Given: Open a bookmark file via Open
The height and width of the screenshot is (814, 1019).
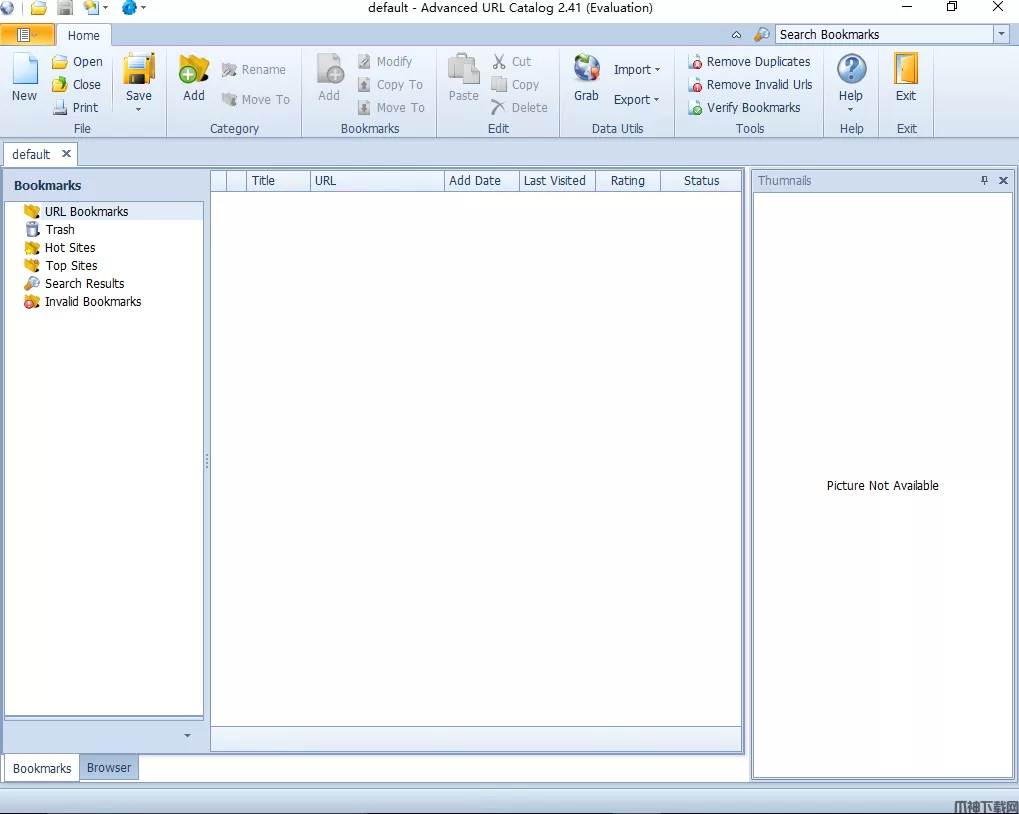Looking at the screenshot, I should pyautogui.click(x=77, y=62).
